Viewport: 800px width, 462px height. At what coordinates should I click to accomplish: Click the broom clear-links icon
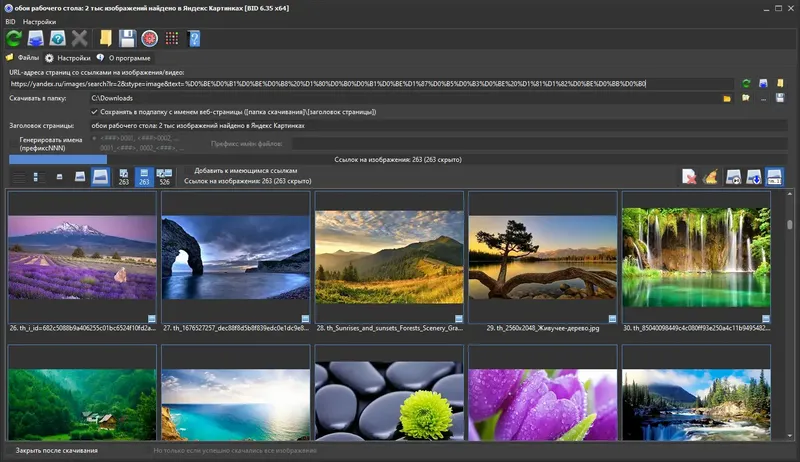point(710,177)
